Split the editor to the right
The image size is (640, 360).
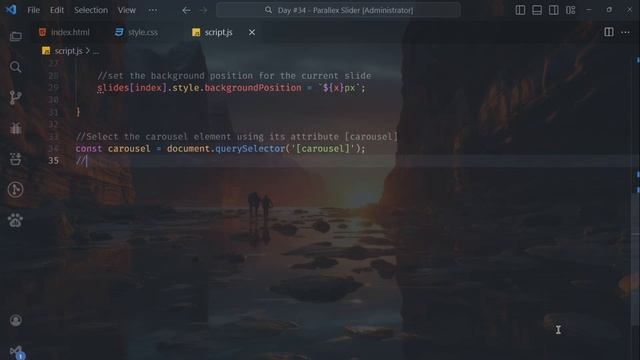[609, 32]
